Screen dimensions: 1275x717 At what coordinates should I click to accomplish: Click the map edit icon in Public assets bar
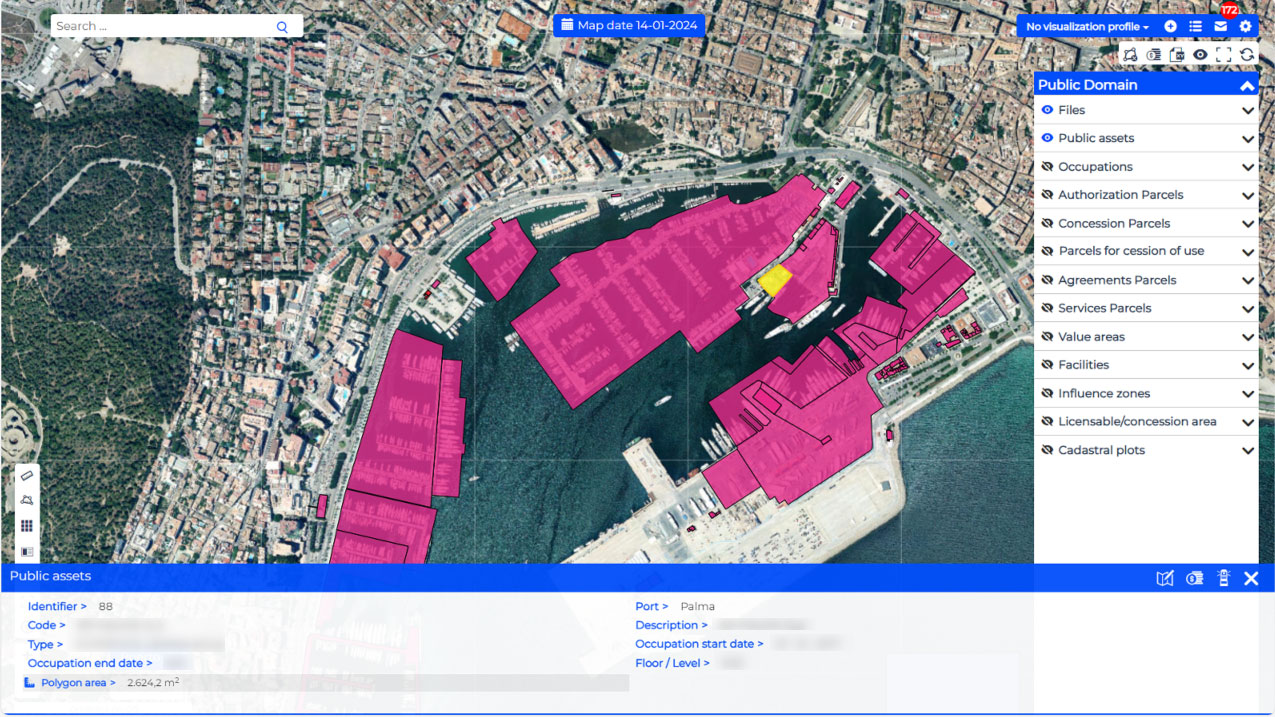click(x=1164, y=578)
